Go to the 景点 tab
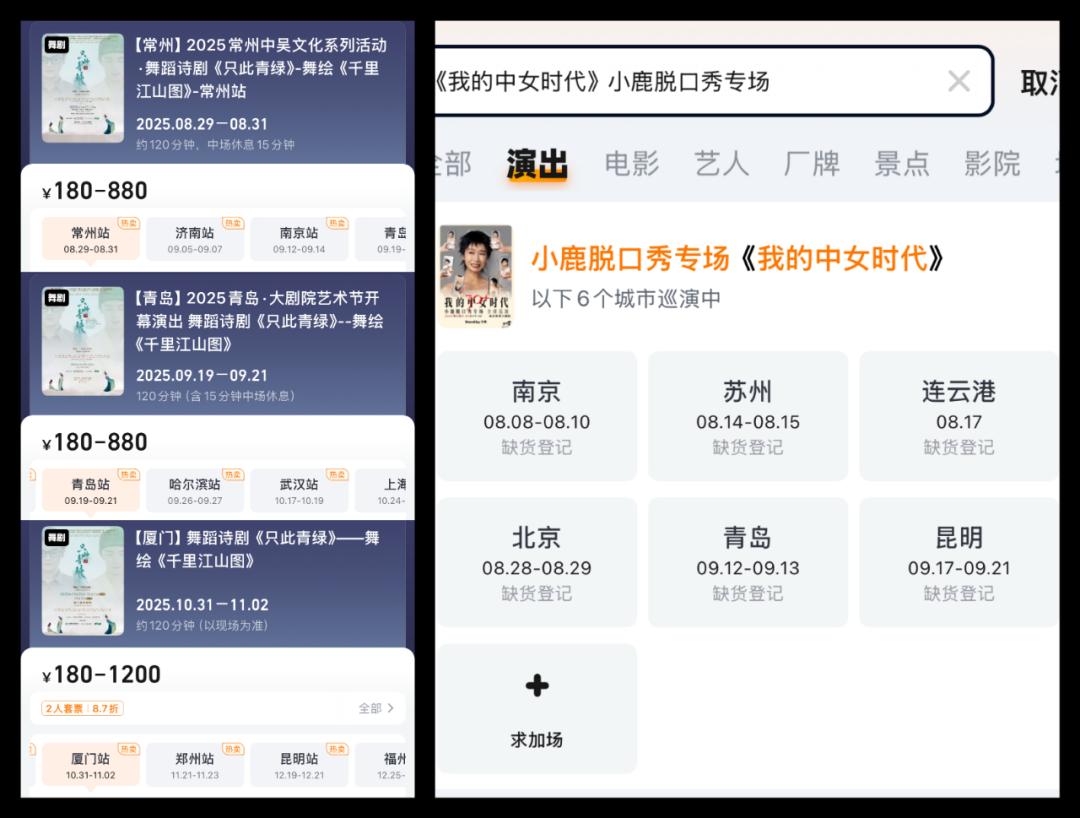Screen dimensions: 1080x818 901,164
